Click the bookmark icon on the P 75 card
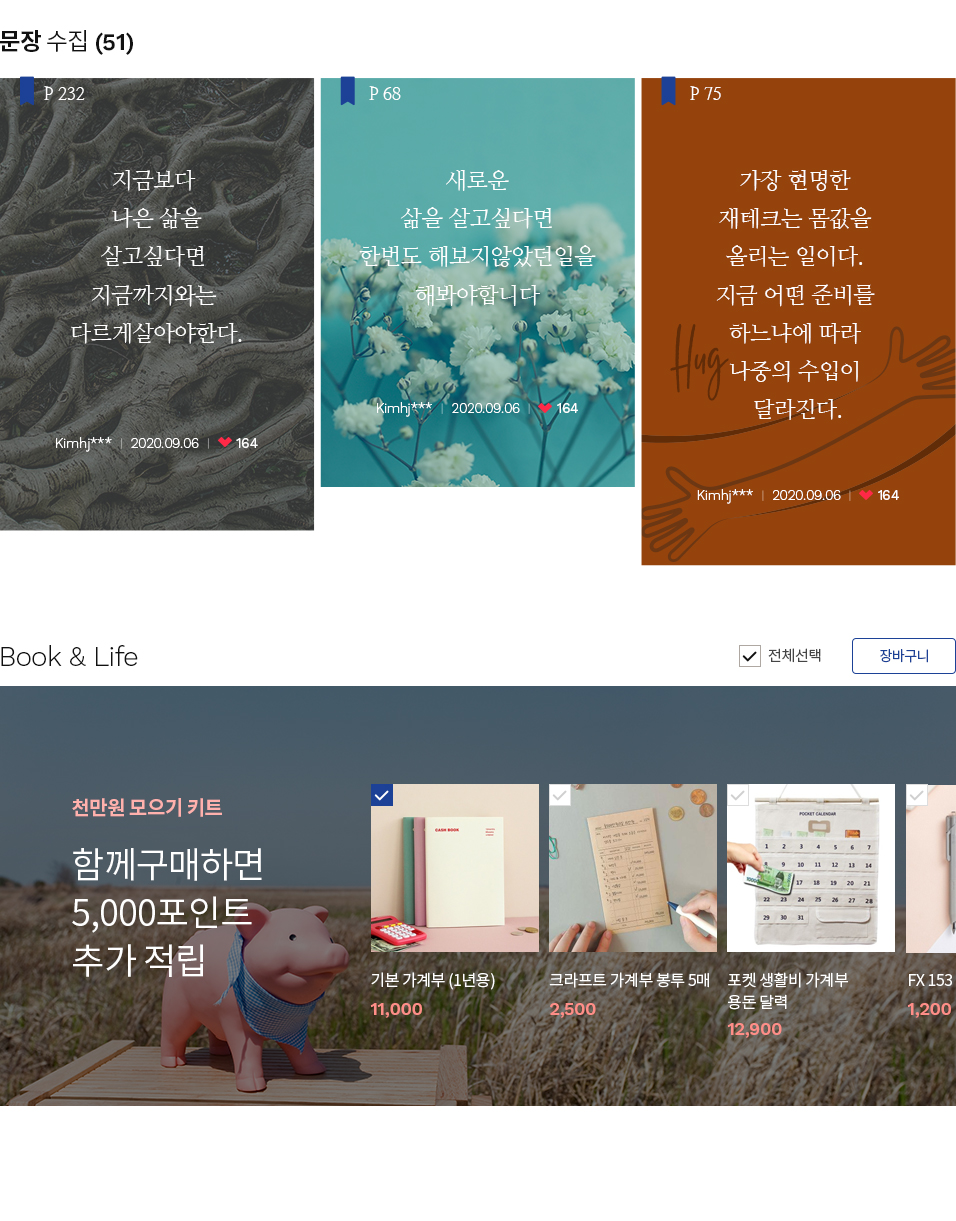This screenshot has width=956, height=1221. (x=668, y=91)
